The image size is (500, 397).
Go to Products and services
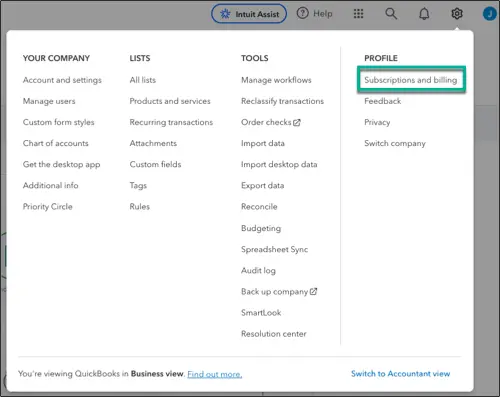click(x=170, y=101)
